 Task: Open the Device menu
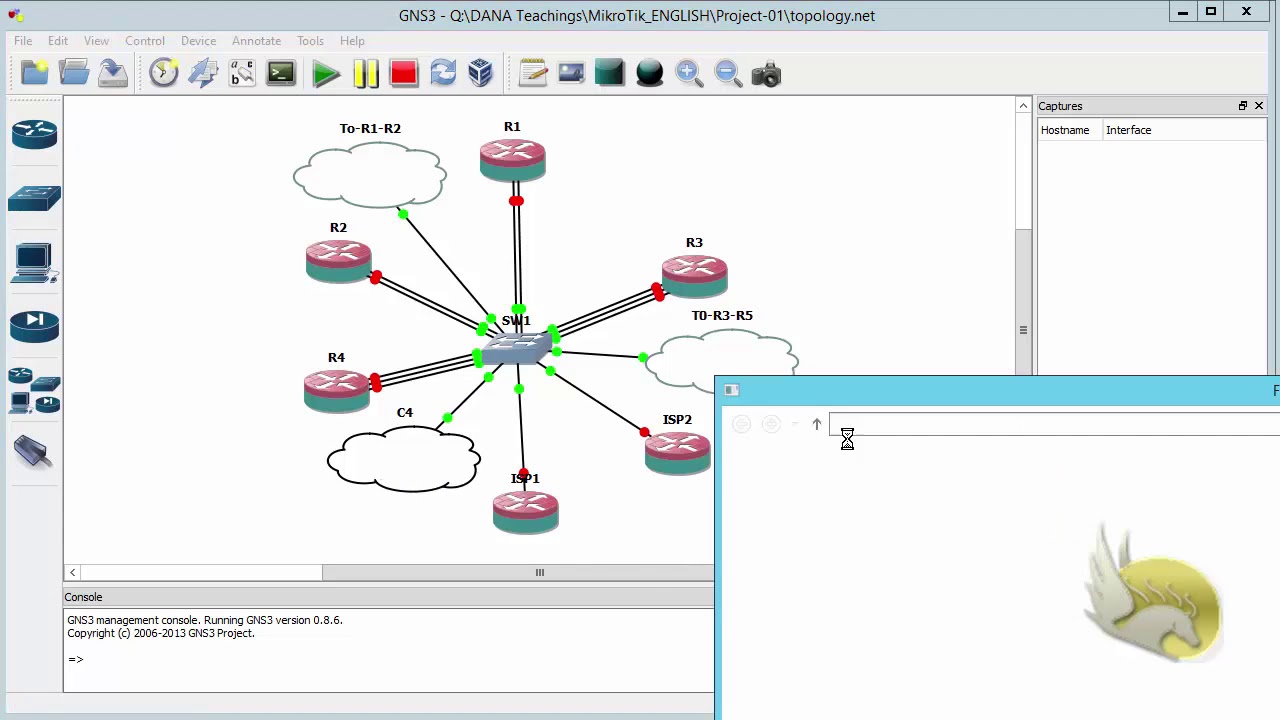point(198,41)
